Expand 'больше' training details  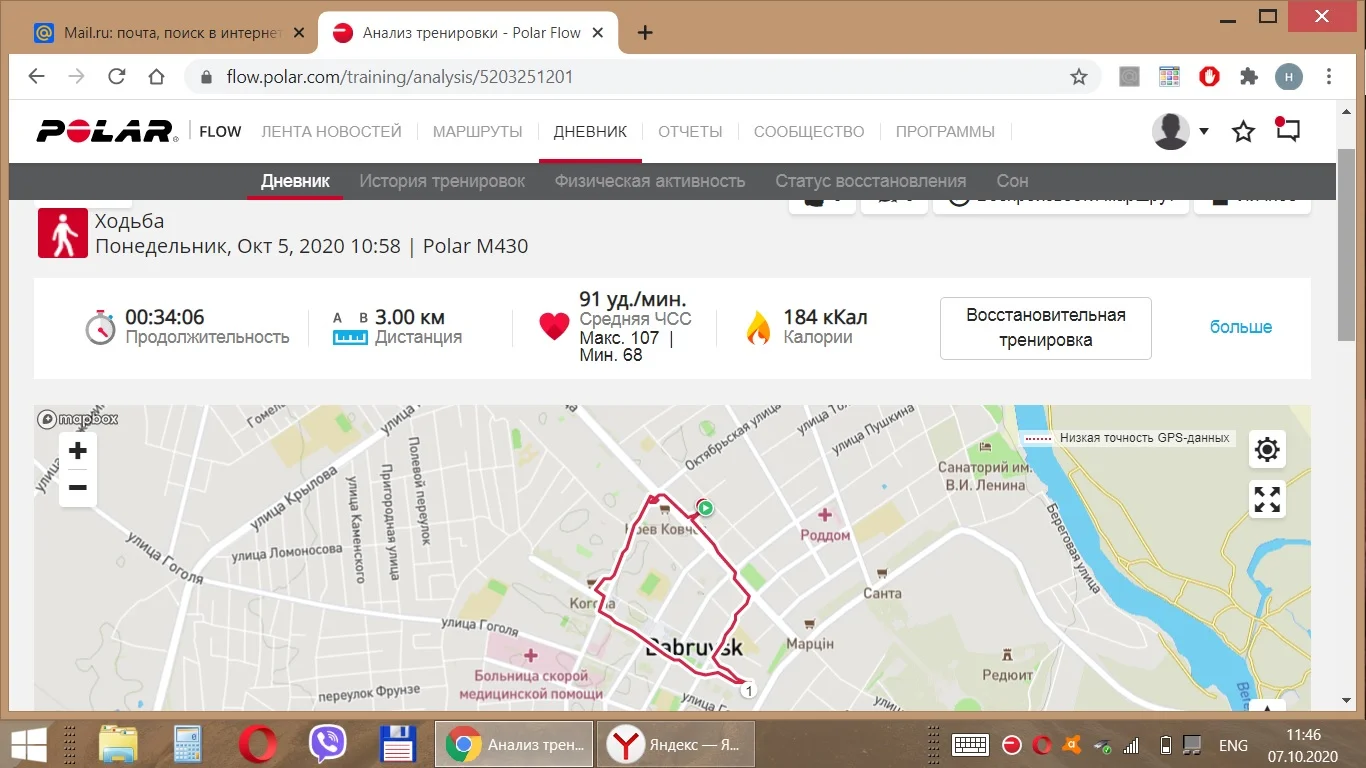click(x=1241, y=327)
